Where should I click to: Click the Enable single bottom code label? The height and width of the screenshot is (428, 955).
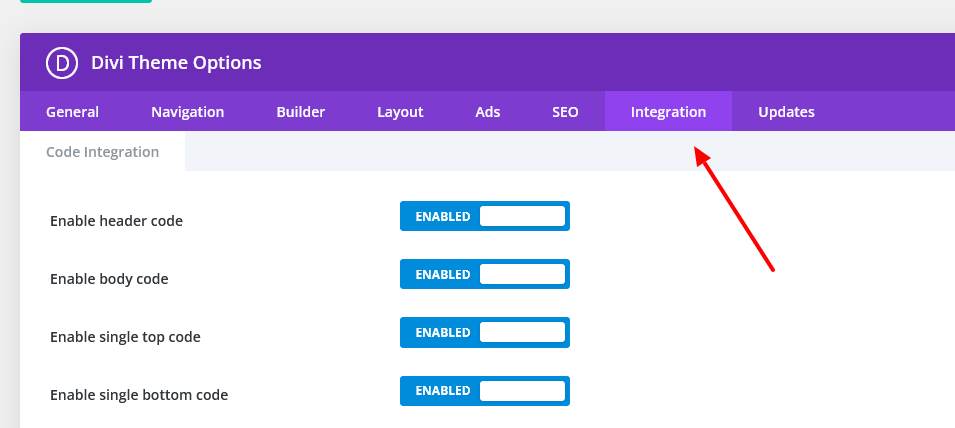click(x=139, y=395)
